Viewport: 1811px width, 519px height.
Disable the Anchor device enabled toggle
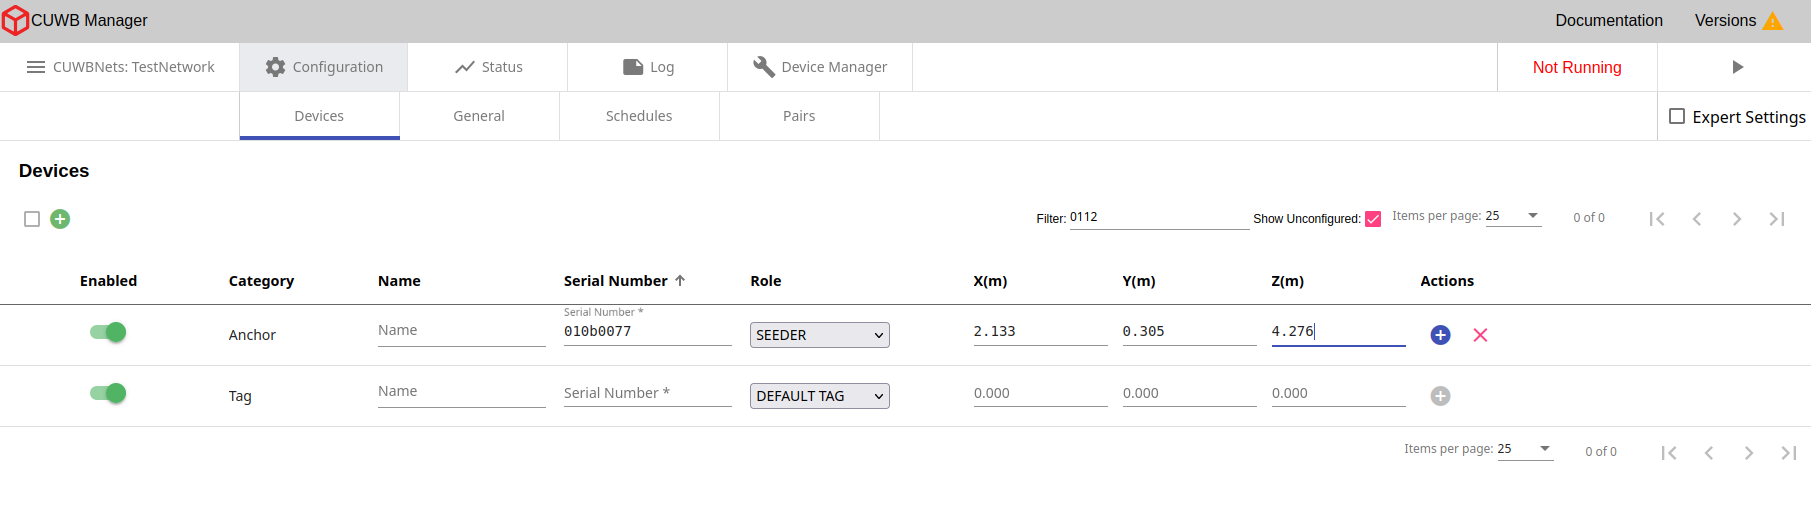pyautogui.click(x=108, y=332)
